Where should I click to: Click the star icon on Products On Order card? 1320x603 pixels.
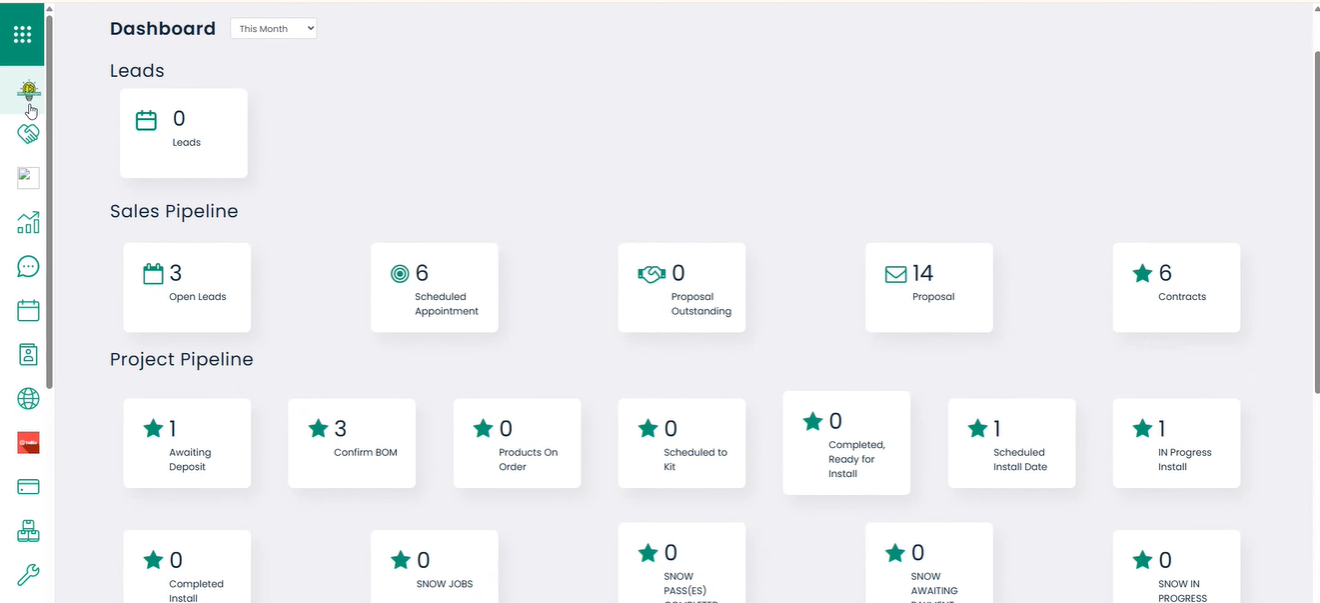(x=483, y=428)
